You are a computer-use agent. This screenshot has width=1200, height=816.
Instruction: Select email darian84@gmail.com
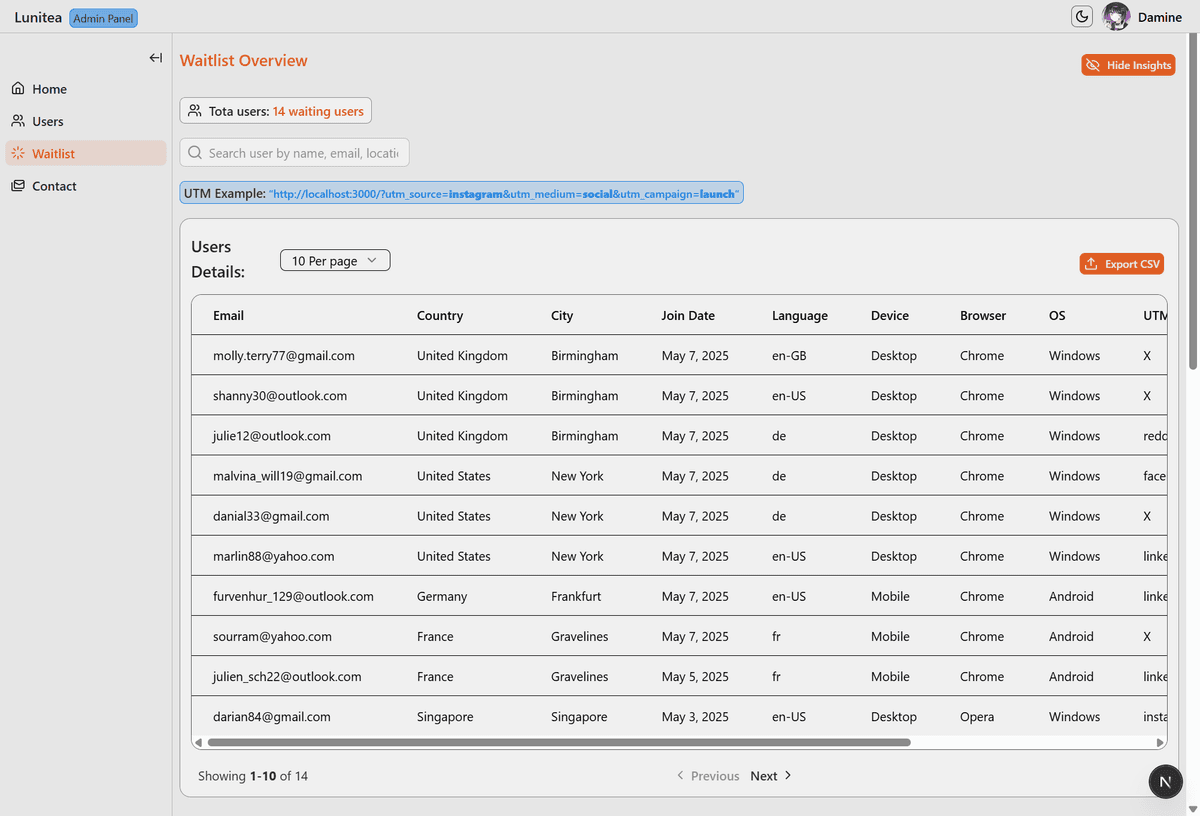[x=272, y=716]
